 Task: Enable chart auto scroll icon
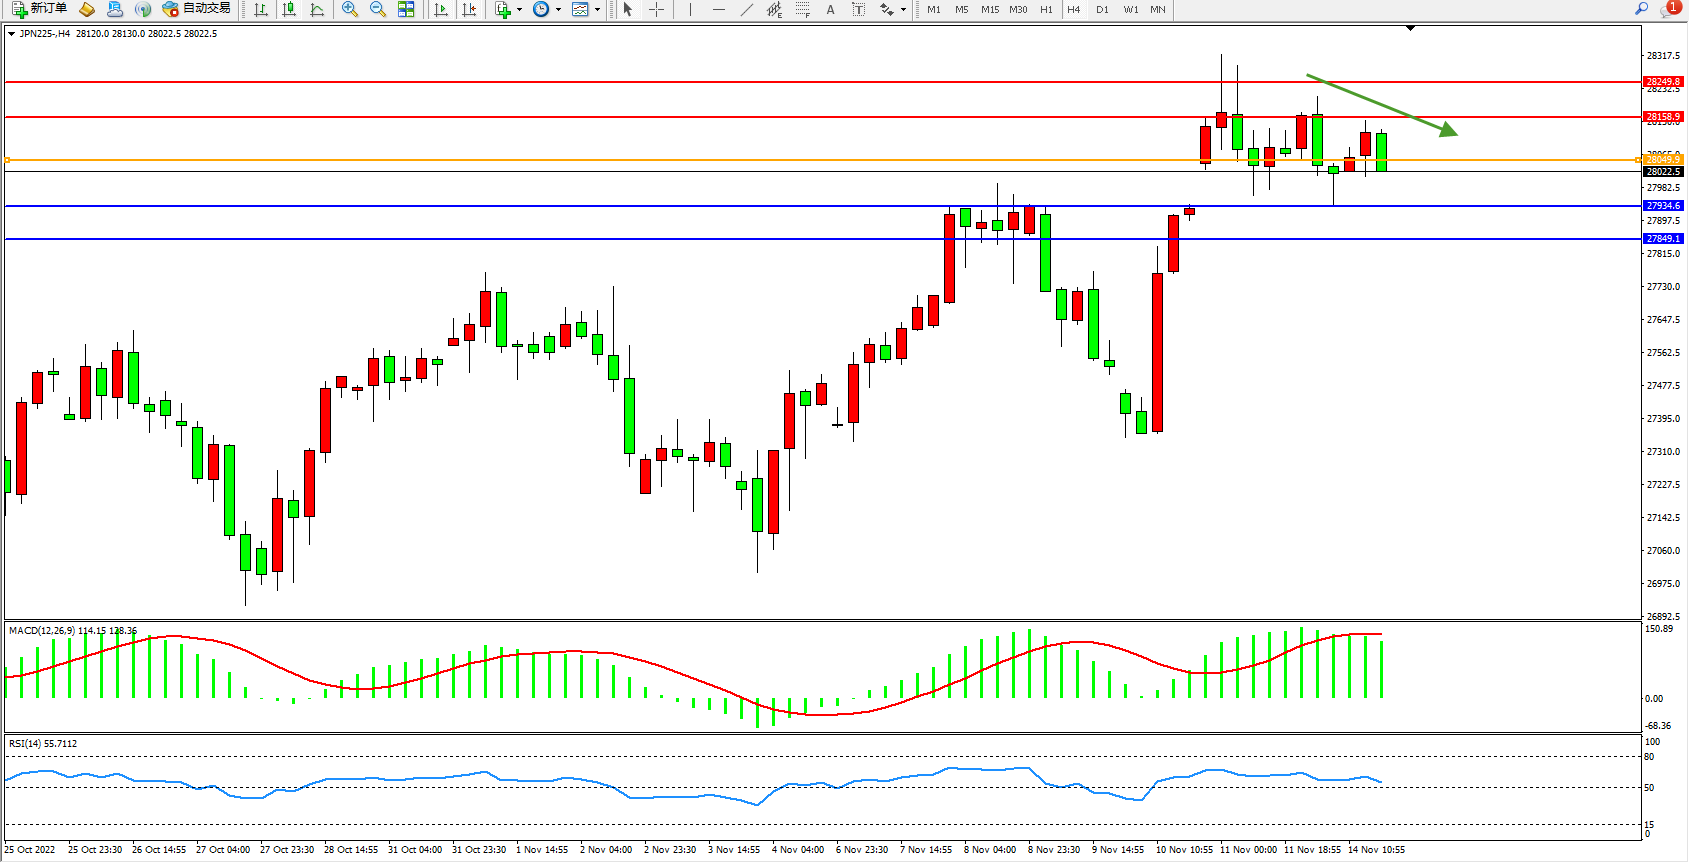click(x=441, y=9)
